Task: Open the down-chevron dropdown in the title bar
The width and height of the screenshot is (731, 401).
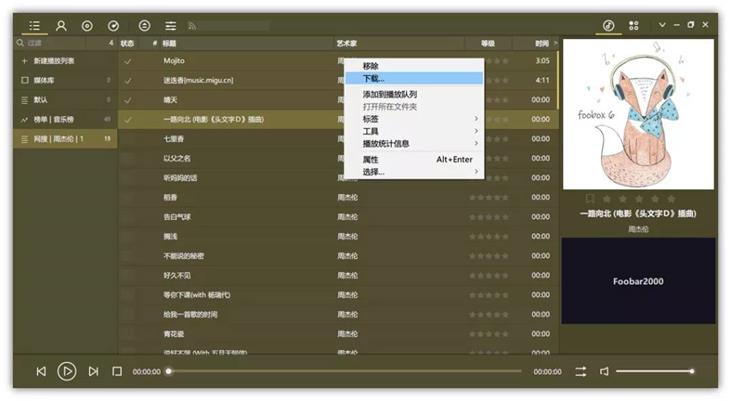Action: coord(662,25)
